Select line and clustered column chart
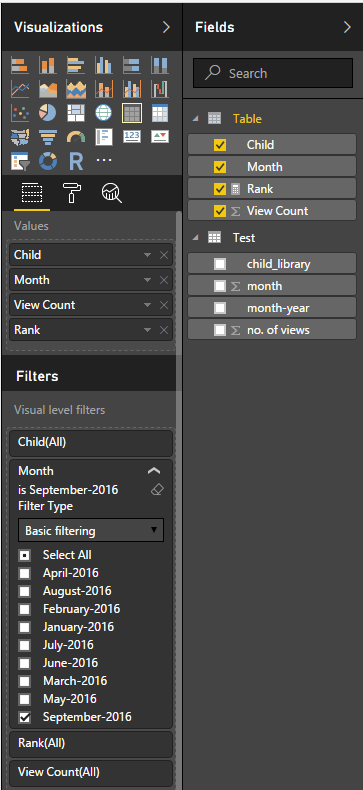 pos(132,89)
